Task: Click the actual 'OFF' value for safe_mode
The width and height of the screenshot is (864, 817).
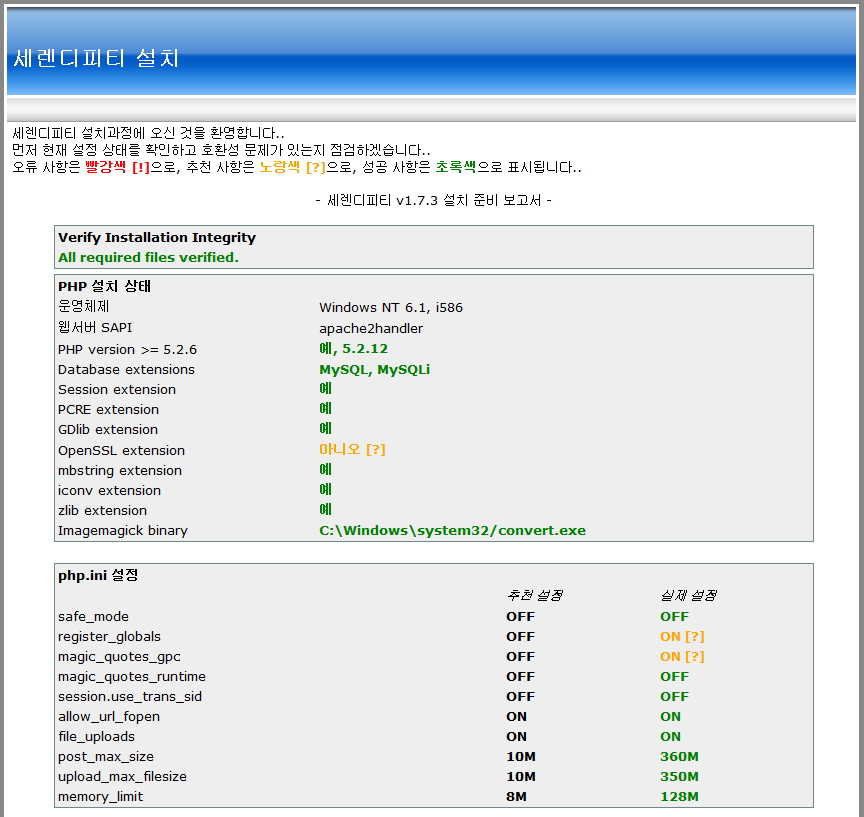Action: 674,616
